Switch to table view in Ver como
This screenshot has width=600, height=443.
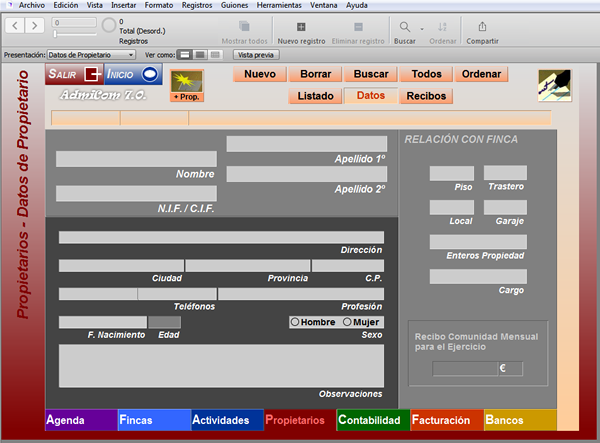215,55
